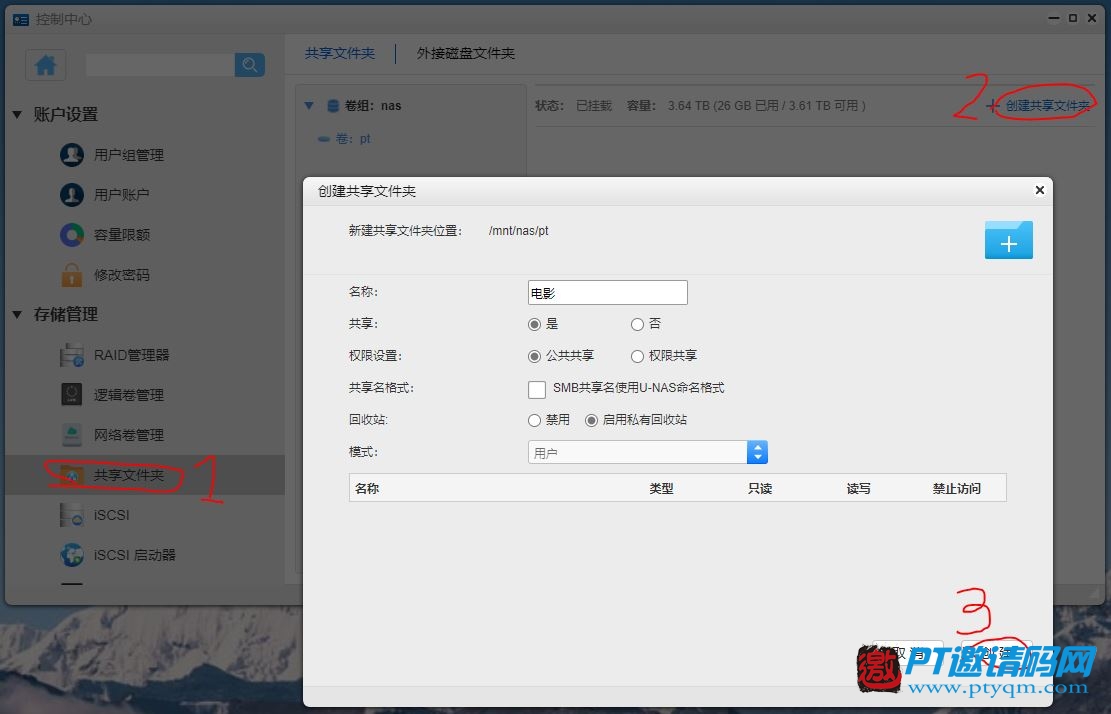
Task: Open iSCSI 启动器 in sidebar
Action: (135, 555)
